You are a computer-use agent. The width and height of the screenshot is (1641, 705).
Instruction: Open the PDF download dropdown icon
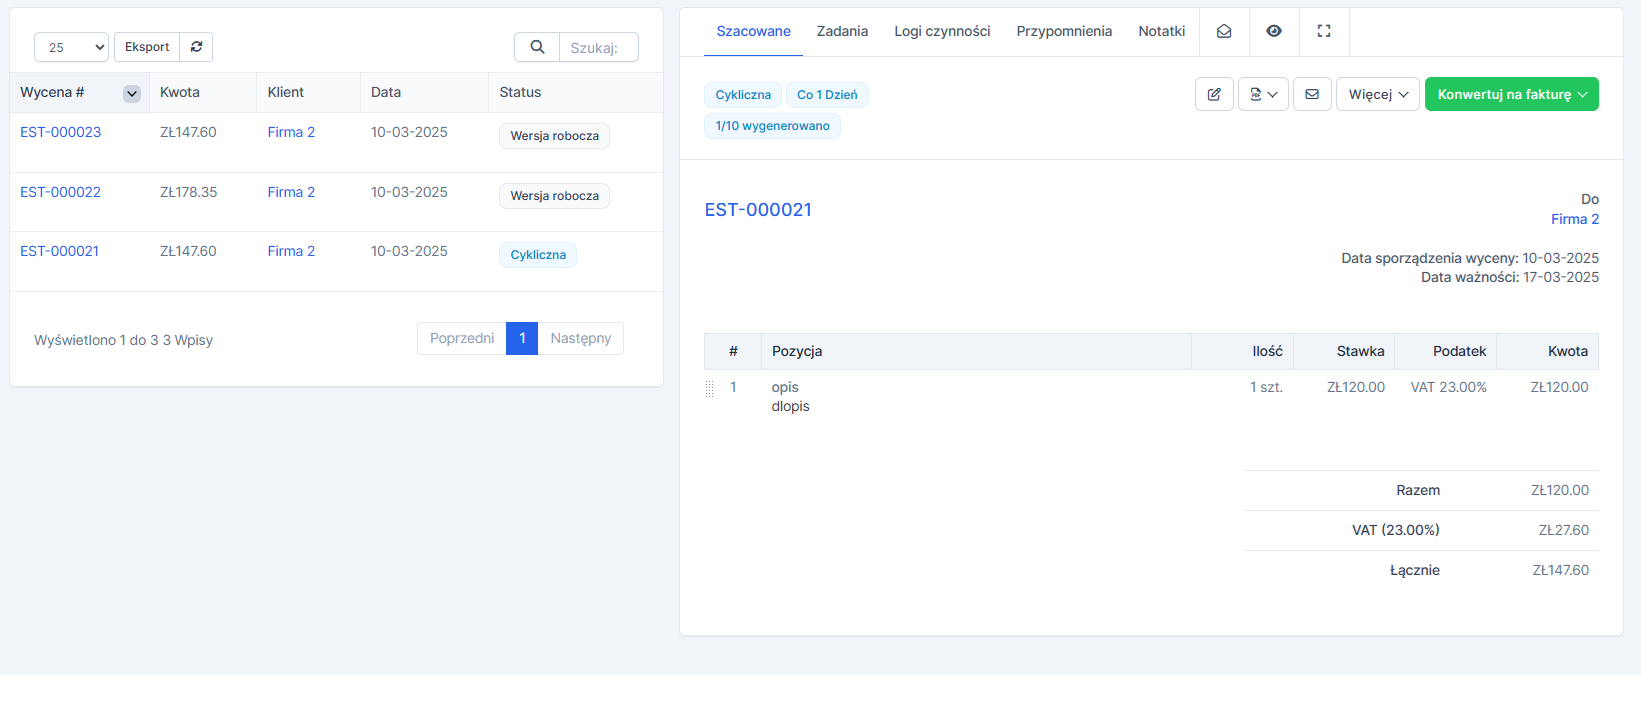(x=1263, y=94)
